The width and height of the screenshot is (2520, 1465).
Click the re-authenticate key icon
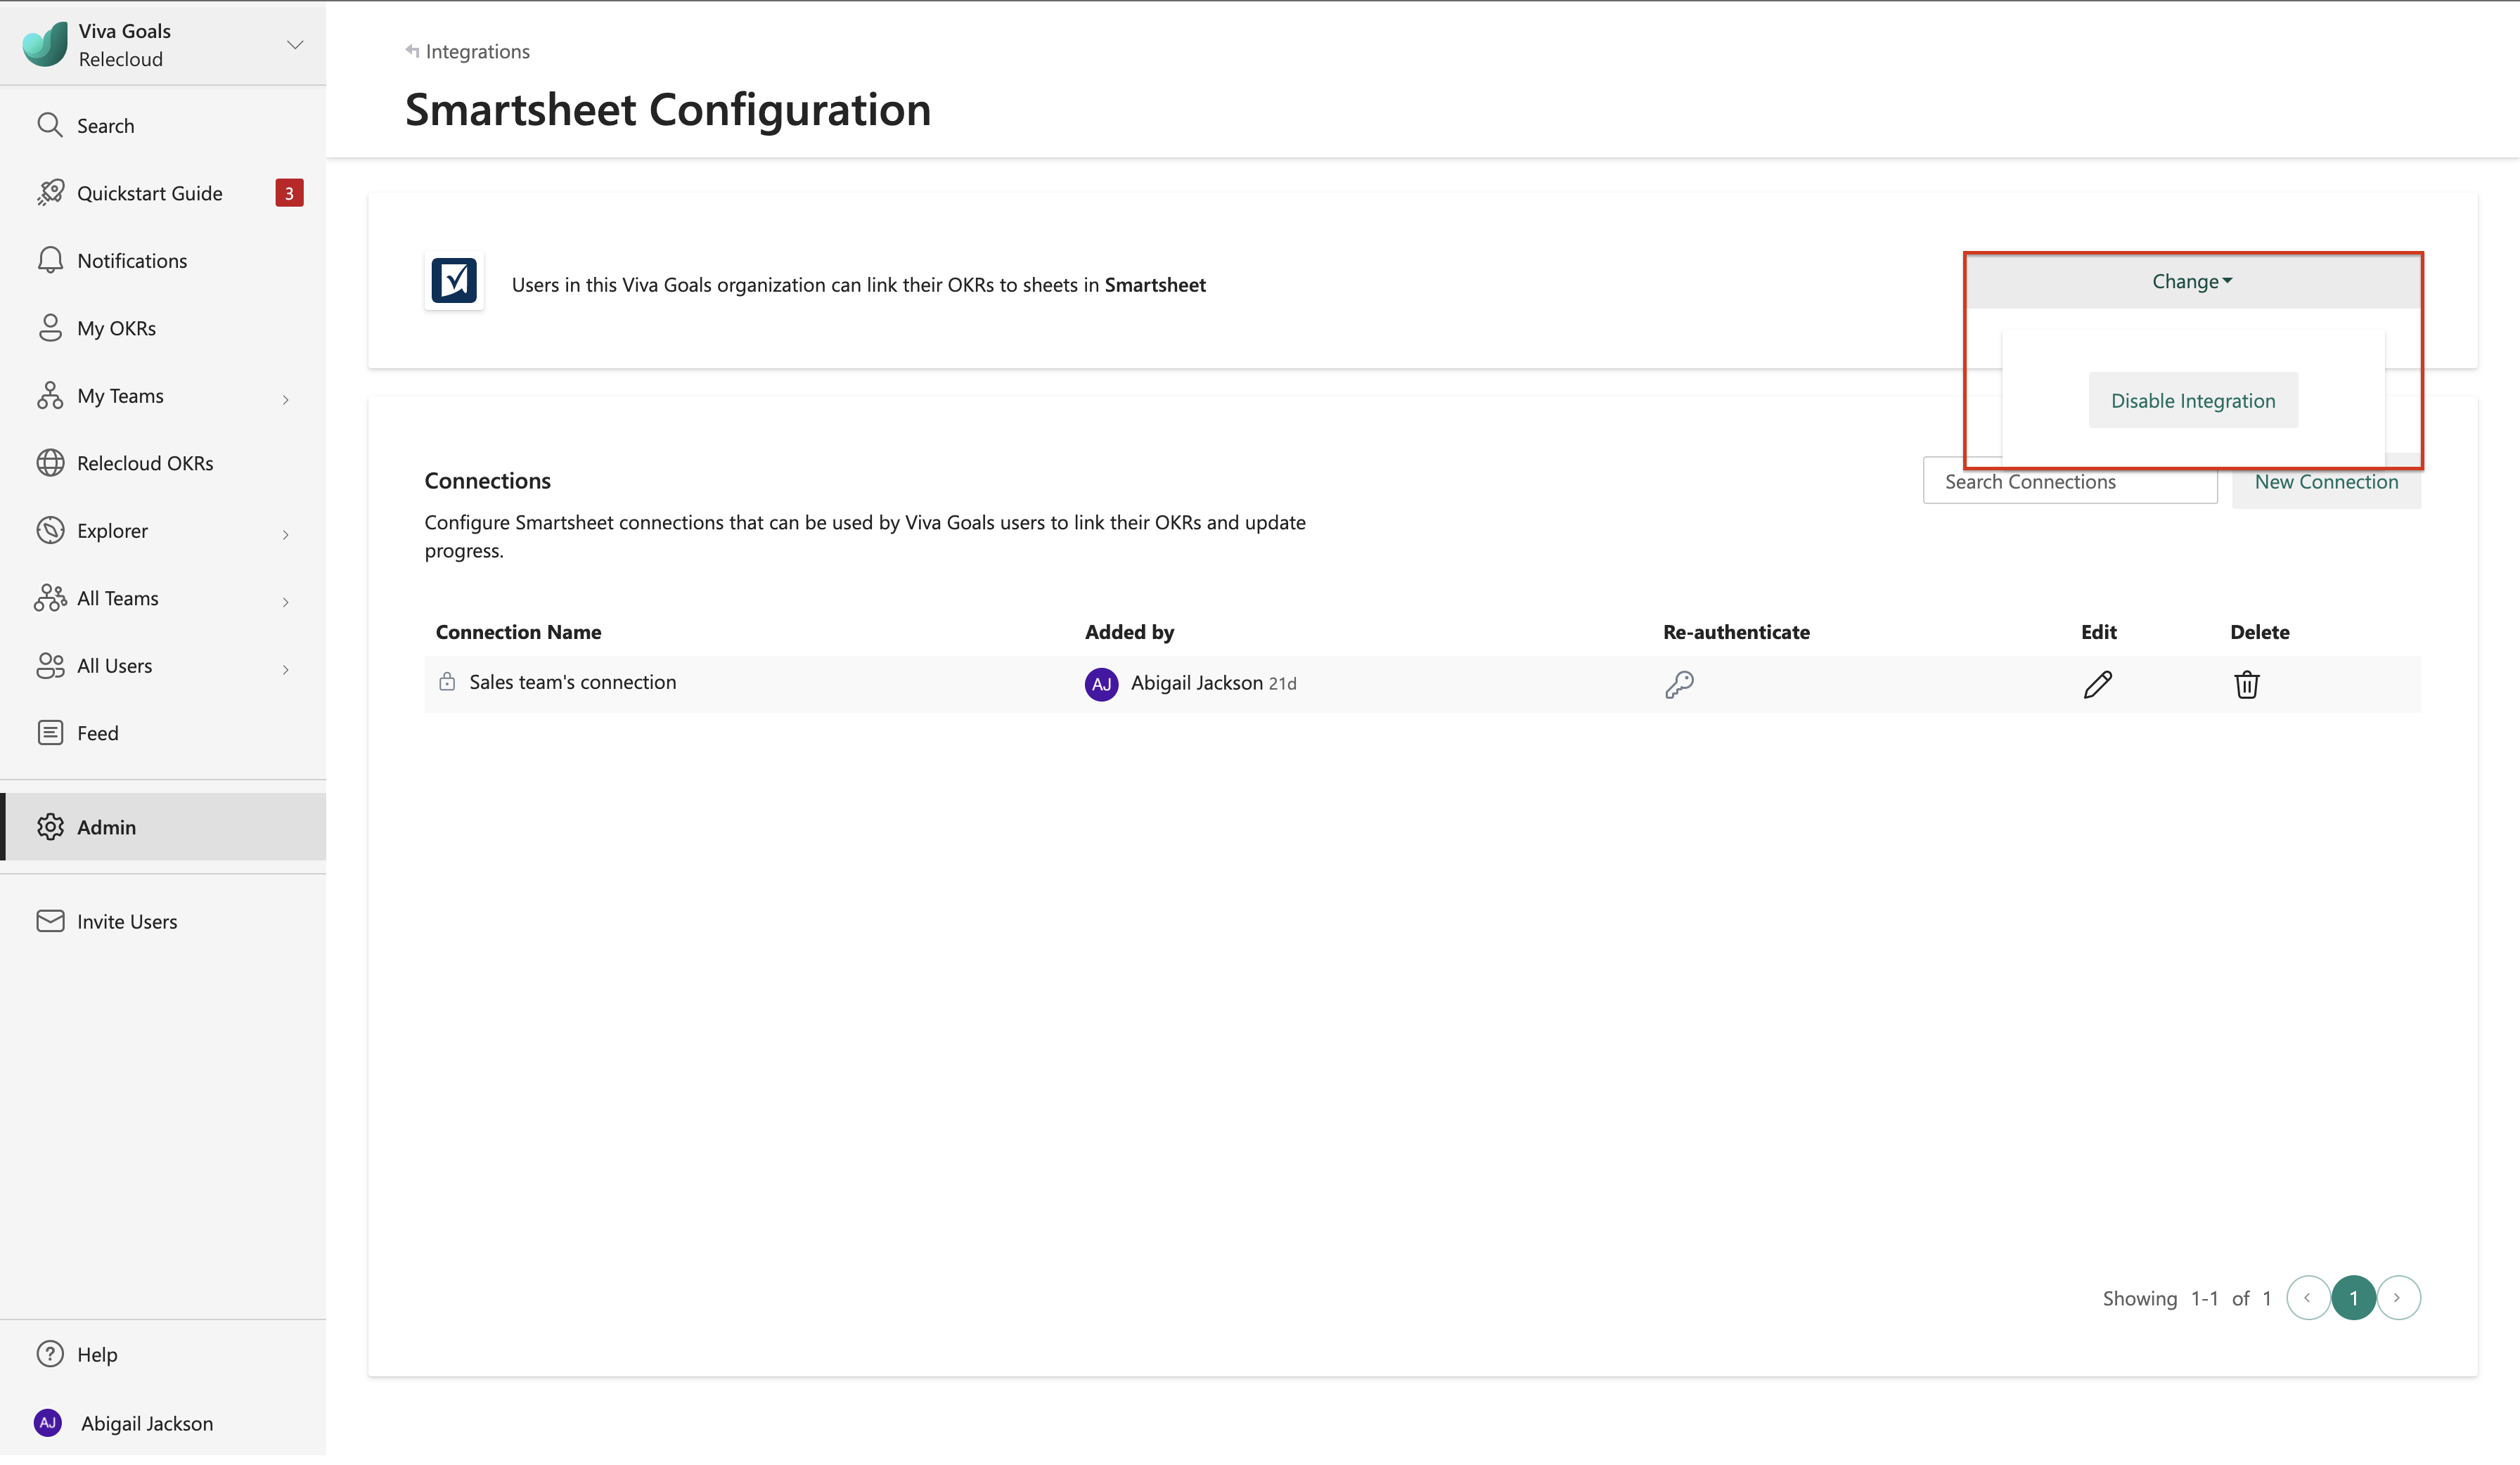(1679, 684)
